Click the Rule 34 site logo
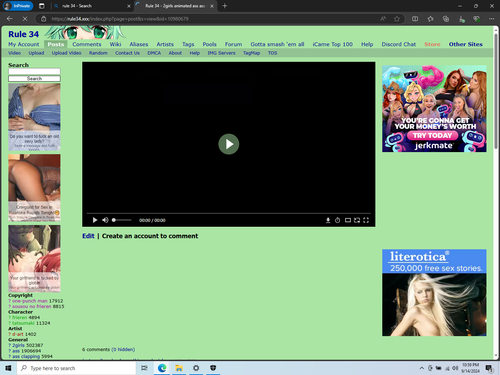The height and width of the screenshot is (375, 500). click(x=23, y=34)
